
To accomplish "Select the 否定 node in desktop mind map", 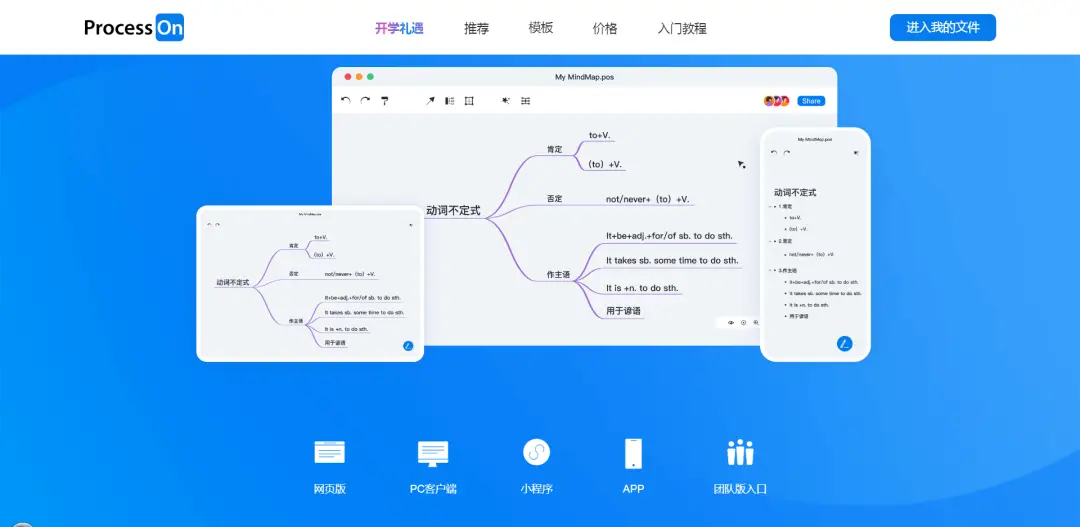I will [554, 198].
